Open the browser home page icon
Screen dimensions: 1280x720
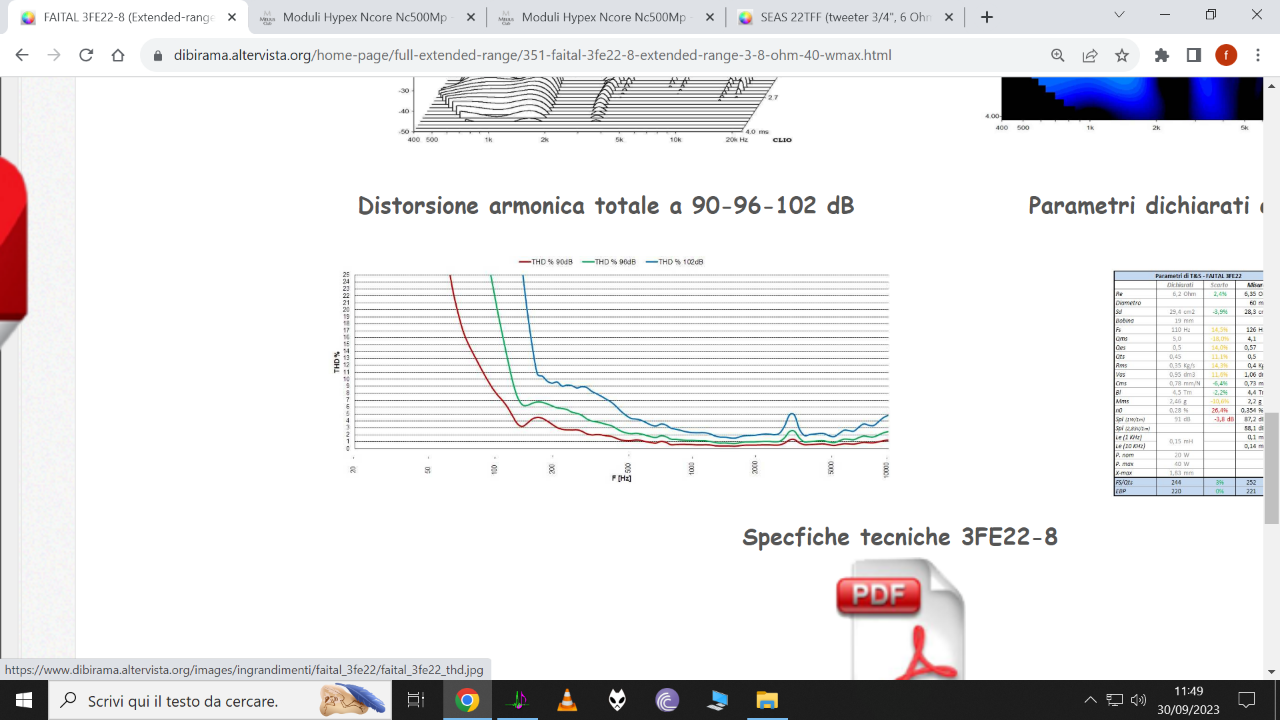tap(118, 56)
